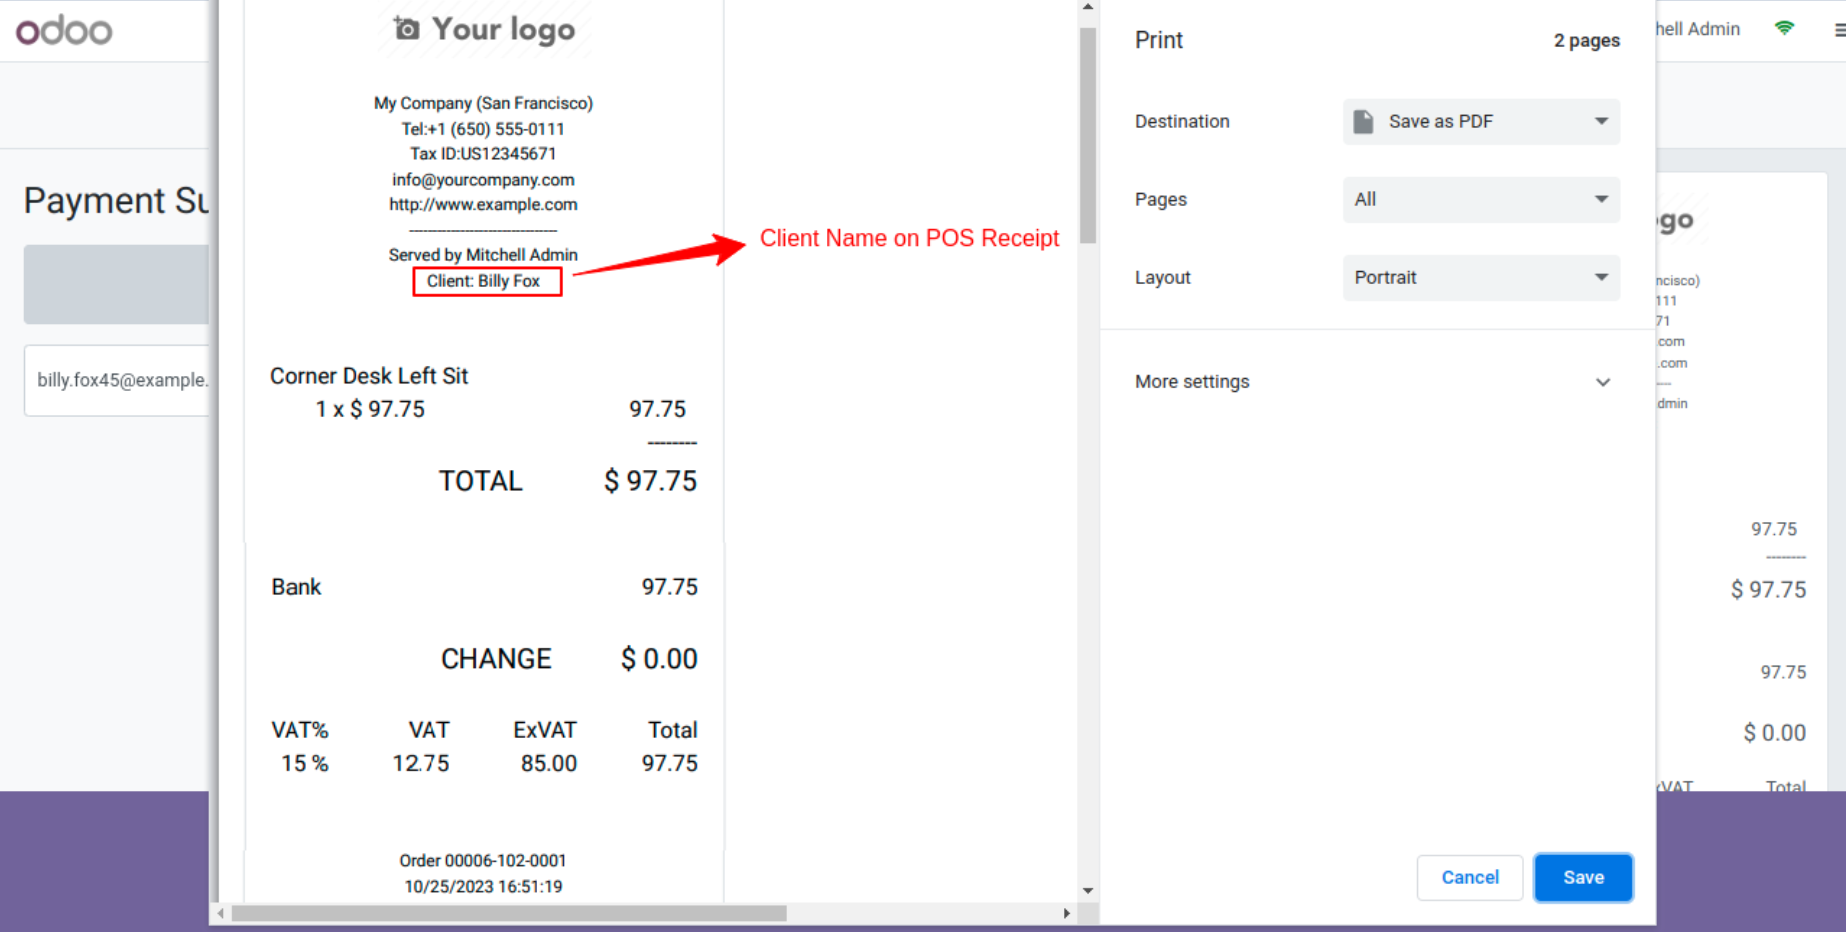The image size is (1846, 932).
Task: Click the 'Print' dialog title
Action: [1159, 40]
